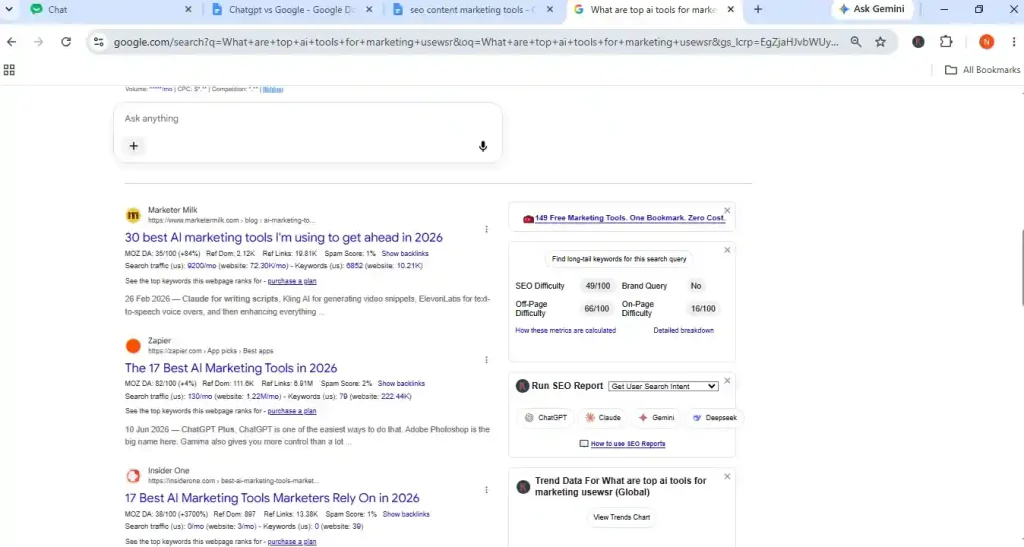Open a new tab with the plus button
Image resolution: width=1024 pixels, height=547 pixels.
[758, 9]
